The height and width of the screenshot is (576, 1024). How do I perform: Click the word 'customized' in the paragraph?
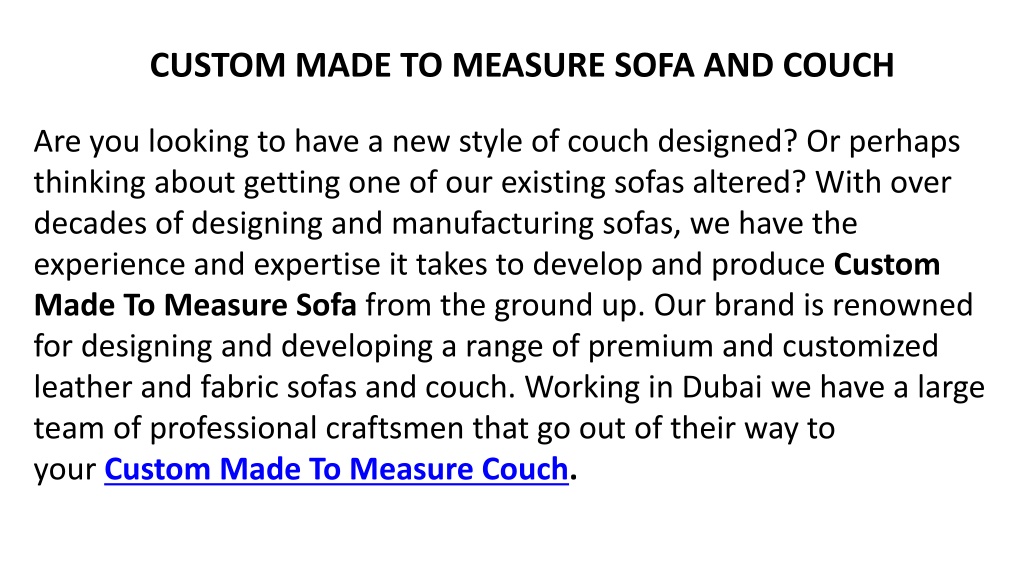[x=861, y=346]
